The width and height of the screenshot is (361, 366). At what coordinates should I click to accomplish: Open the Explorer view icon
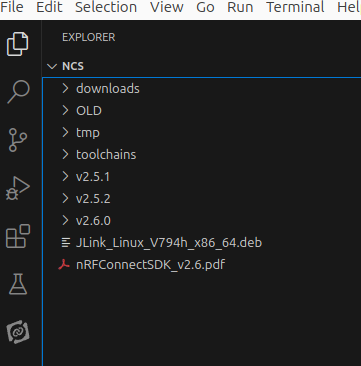pyautogui.click(x=18, y=44)
